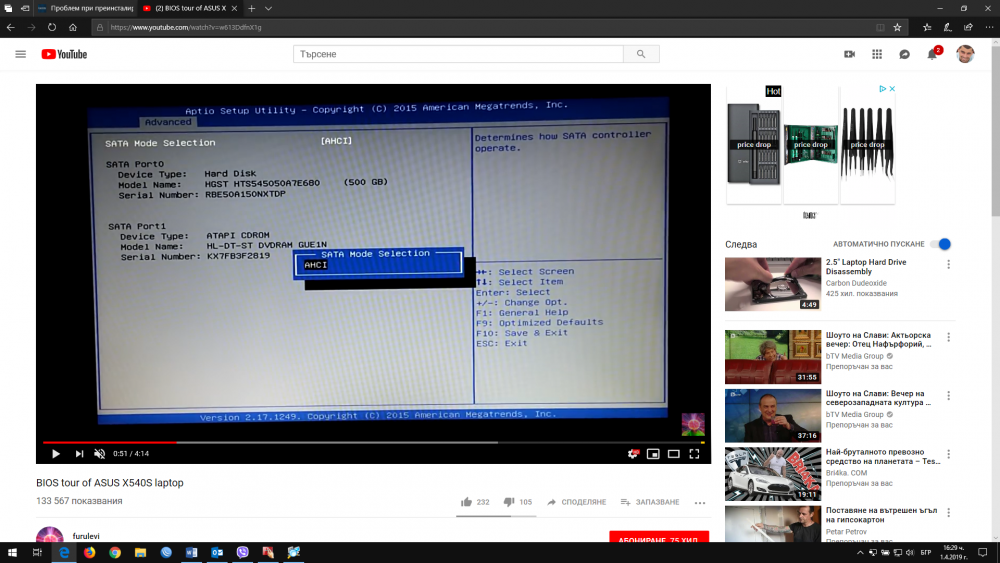Open Edge reading view icon
Image resolution: width=1000 pixels, height=563 pixels.
click(x=880, y=27)
